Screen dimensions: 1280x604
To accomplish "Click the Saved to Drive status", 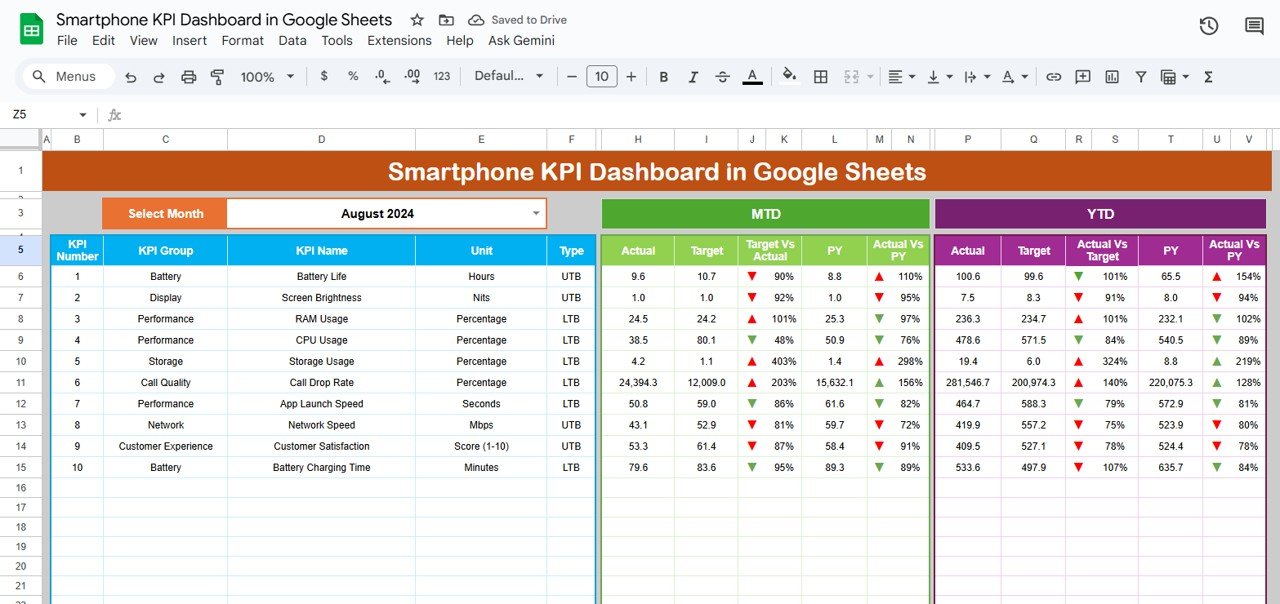I will coord(518,20).
